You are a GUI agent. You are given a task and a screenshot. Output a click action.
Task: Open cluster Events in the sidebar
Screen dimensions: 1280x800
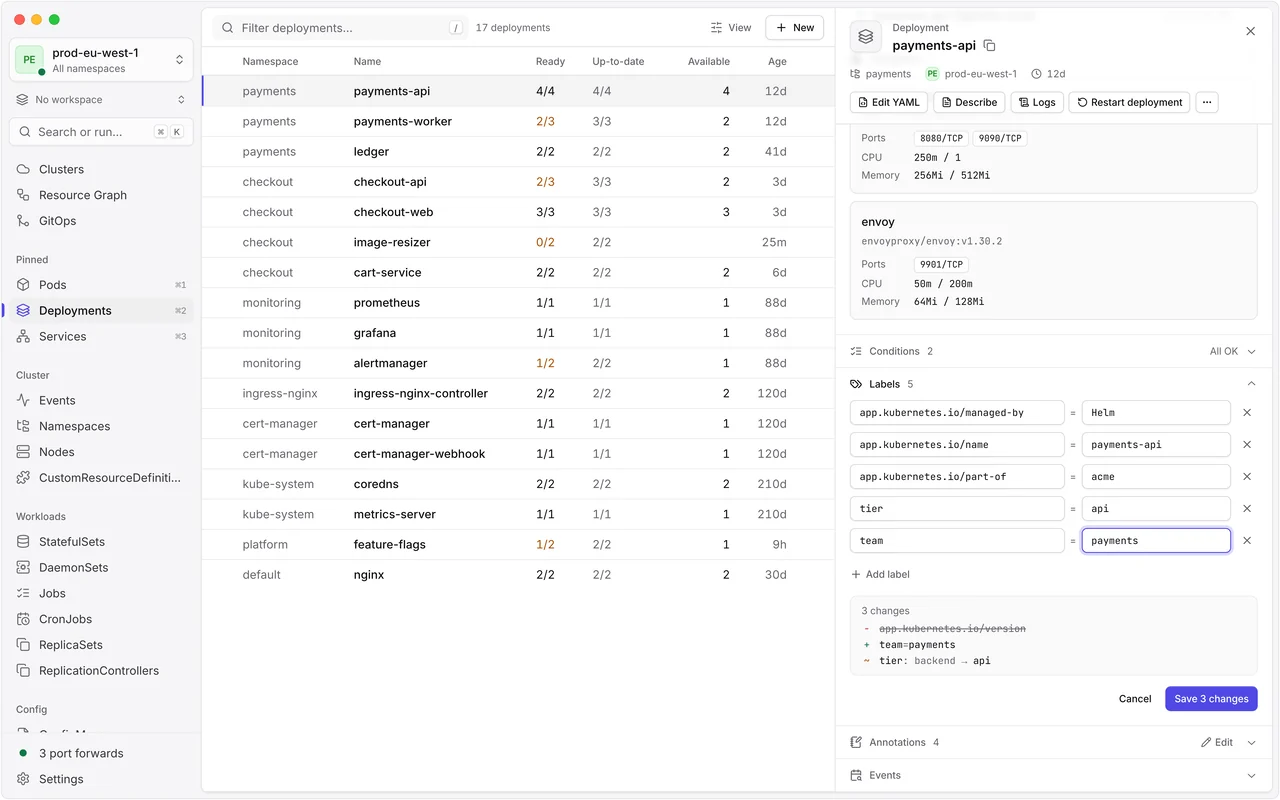100,401
